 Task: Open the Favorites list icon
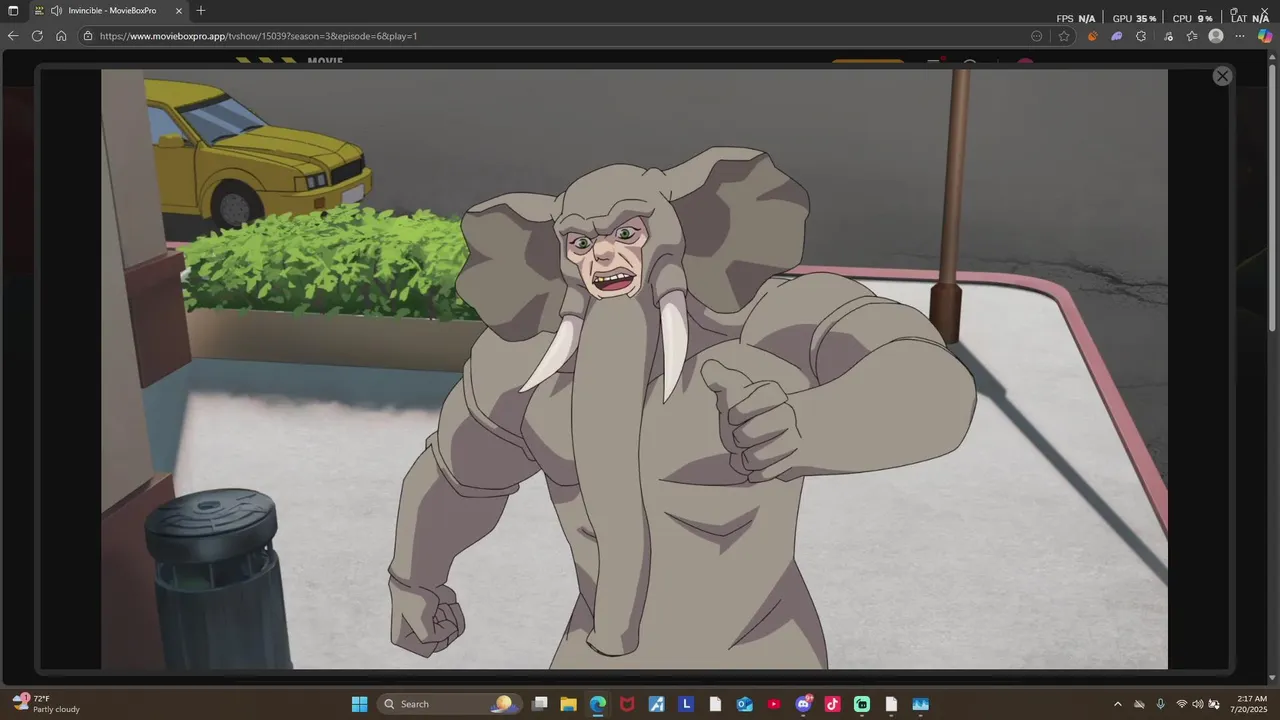[1192, 36]
